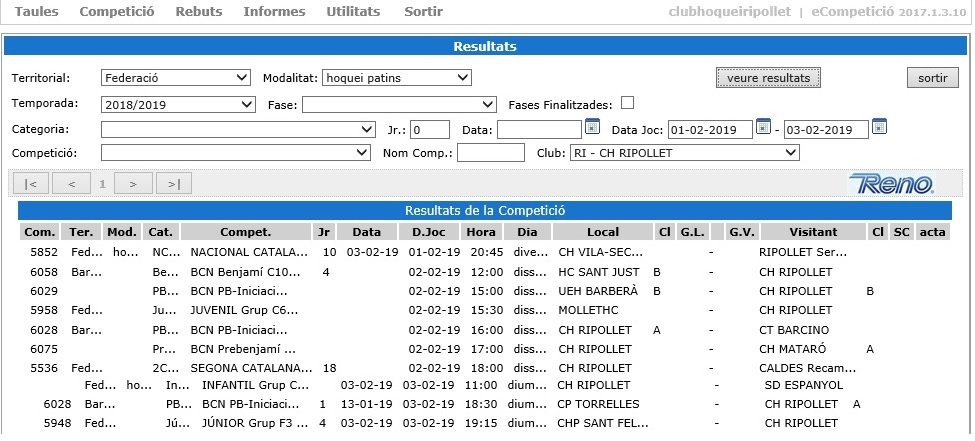Screen dimensions: 975x441
Task: Select the HC SANT JUST local team cell
Action: (599, 272)
